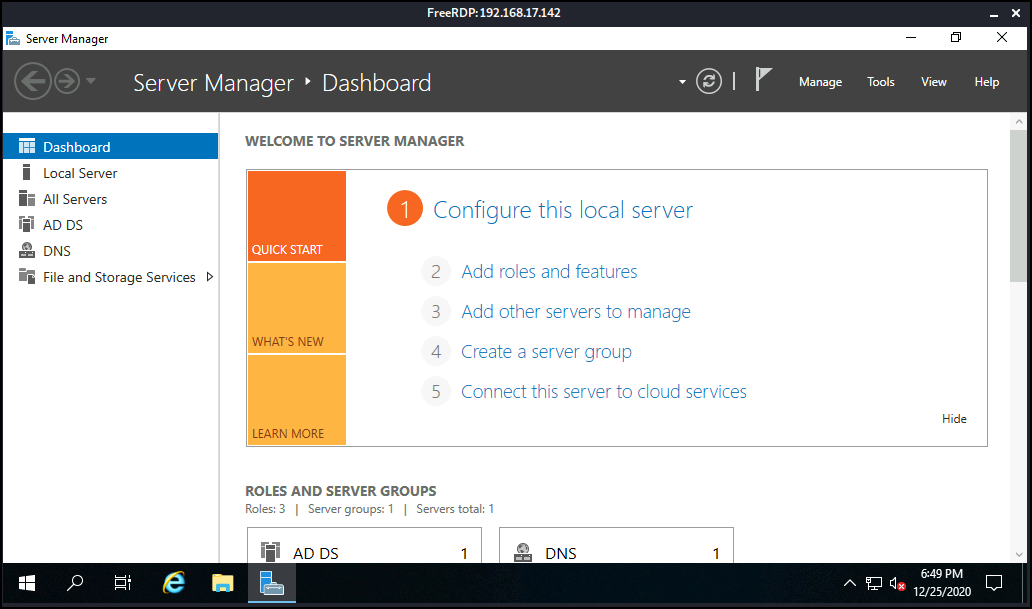Open the notifications flag

point(762,80)
